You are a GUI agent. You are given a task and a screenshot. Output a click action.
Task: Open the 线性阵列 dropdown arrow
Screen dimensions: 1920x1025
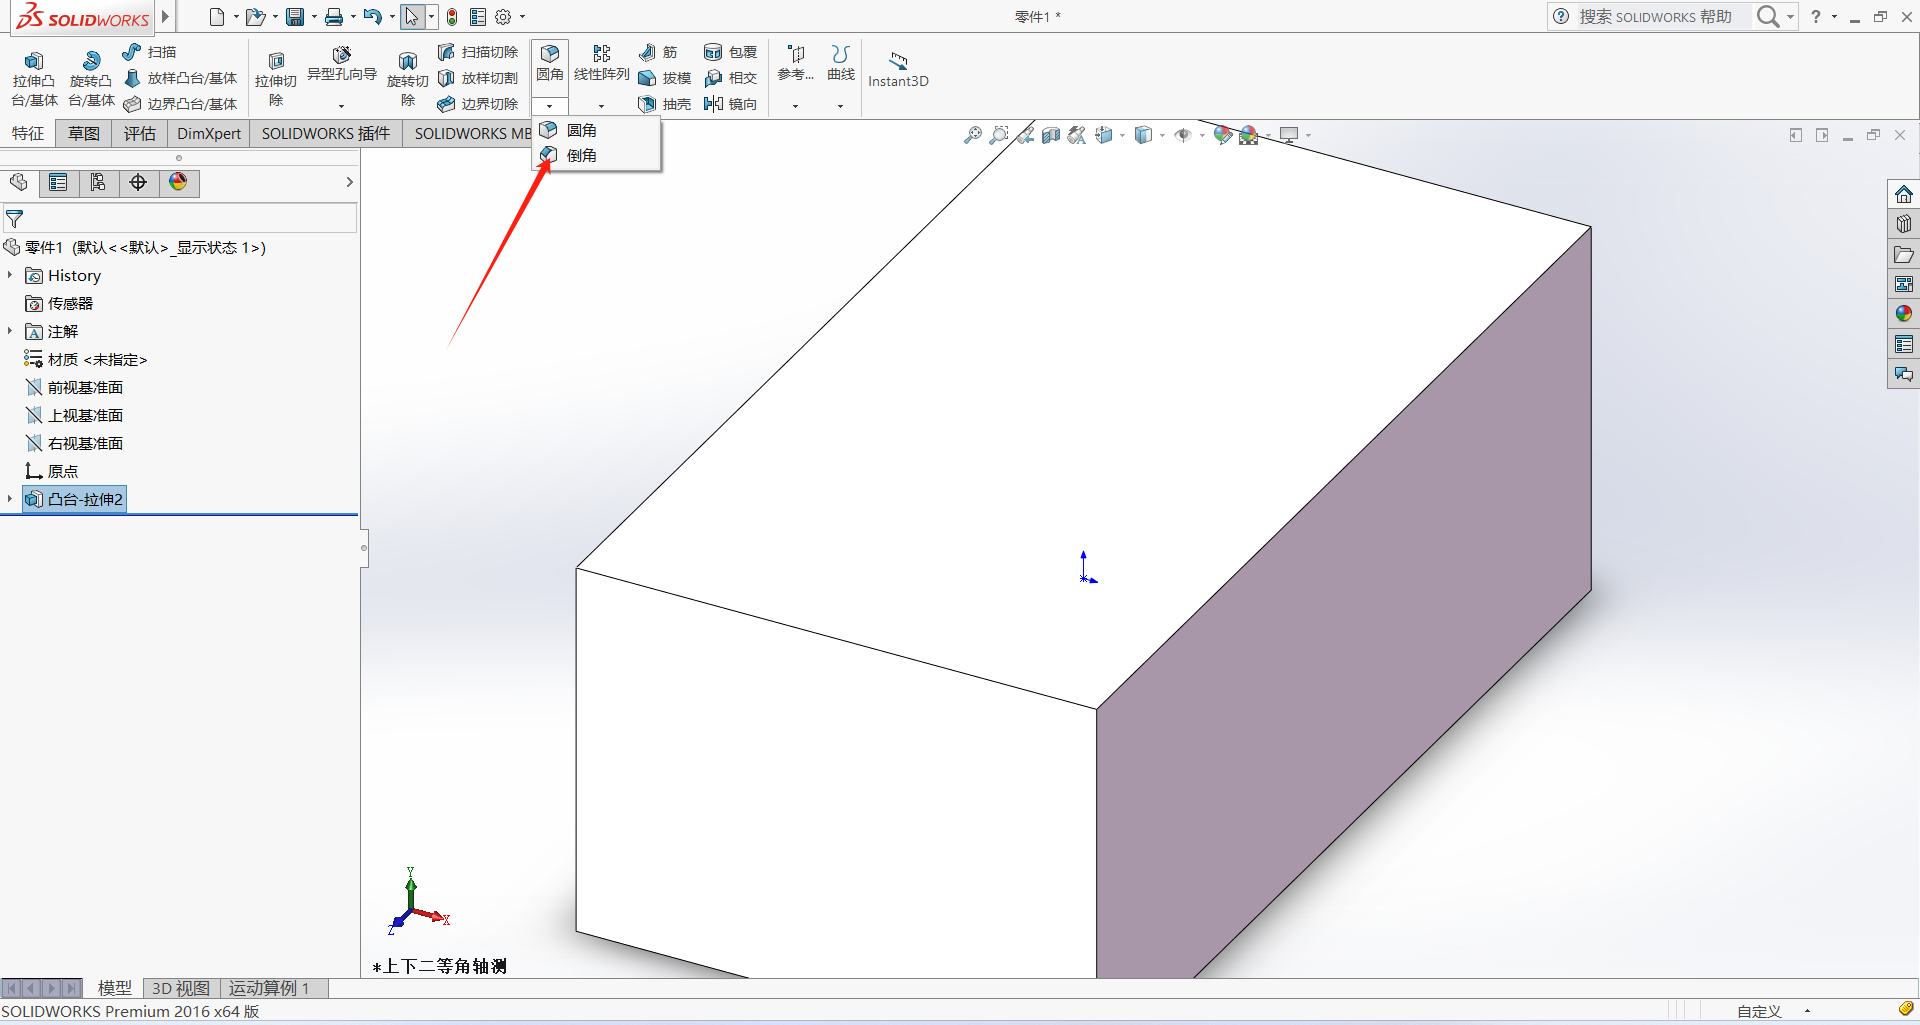pyautogui.click(x=601, y=106)
